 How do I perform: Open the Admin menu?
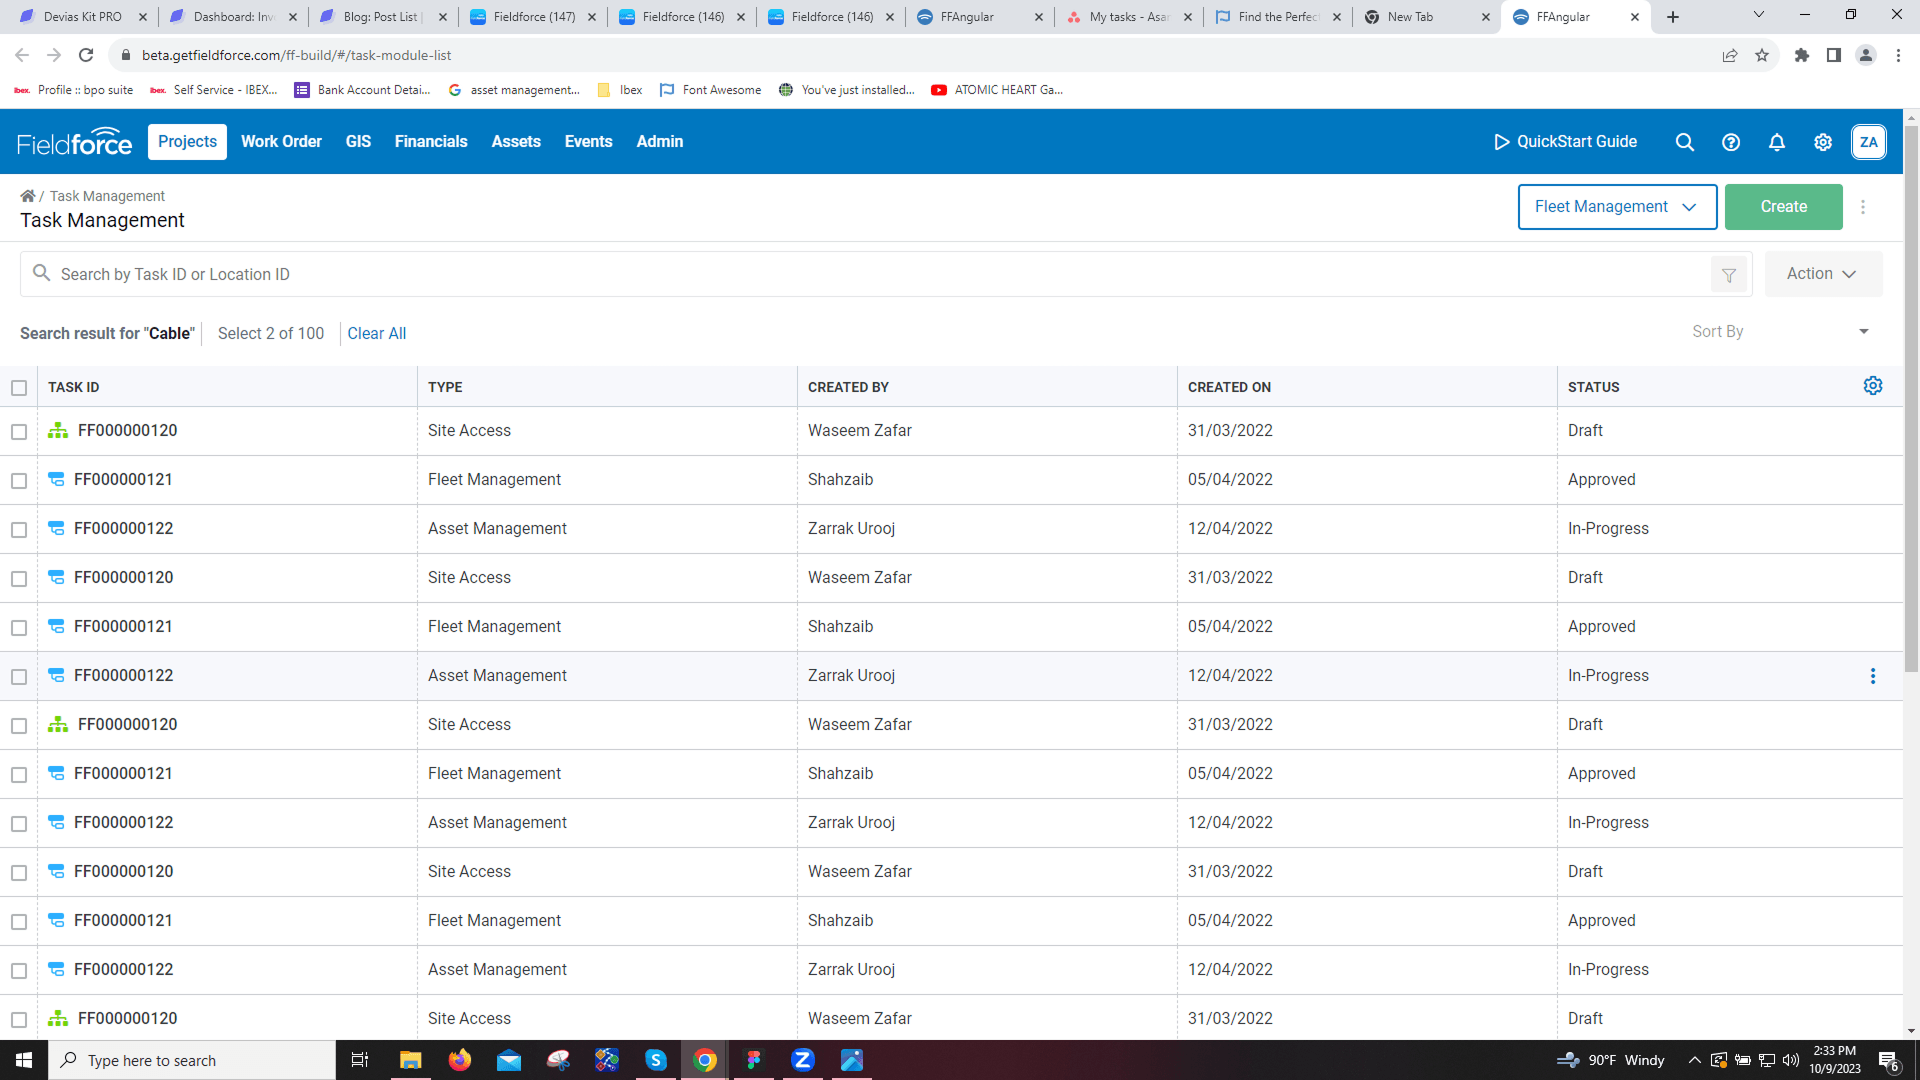coord(660,142)
